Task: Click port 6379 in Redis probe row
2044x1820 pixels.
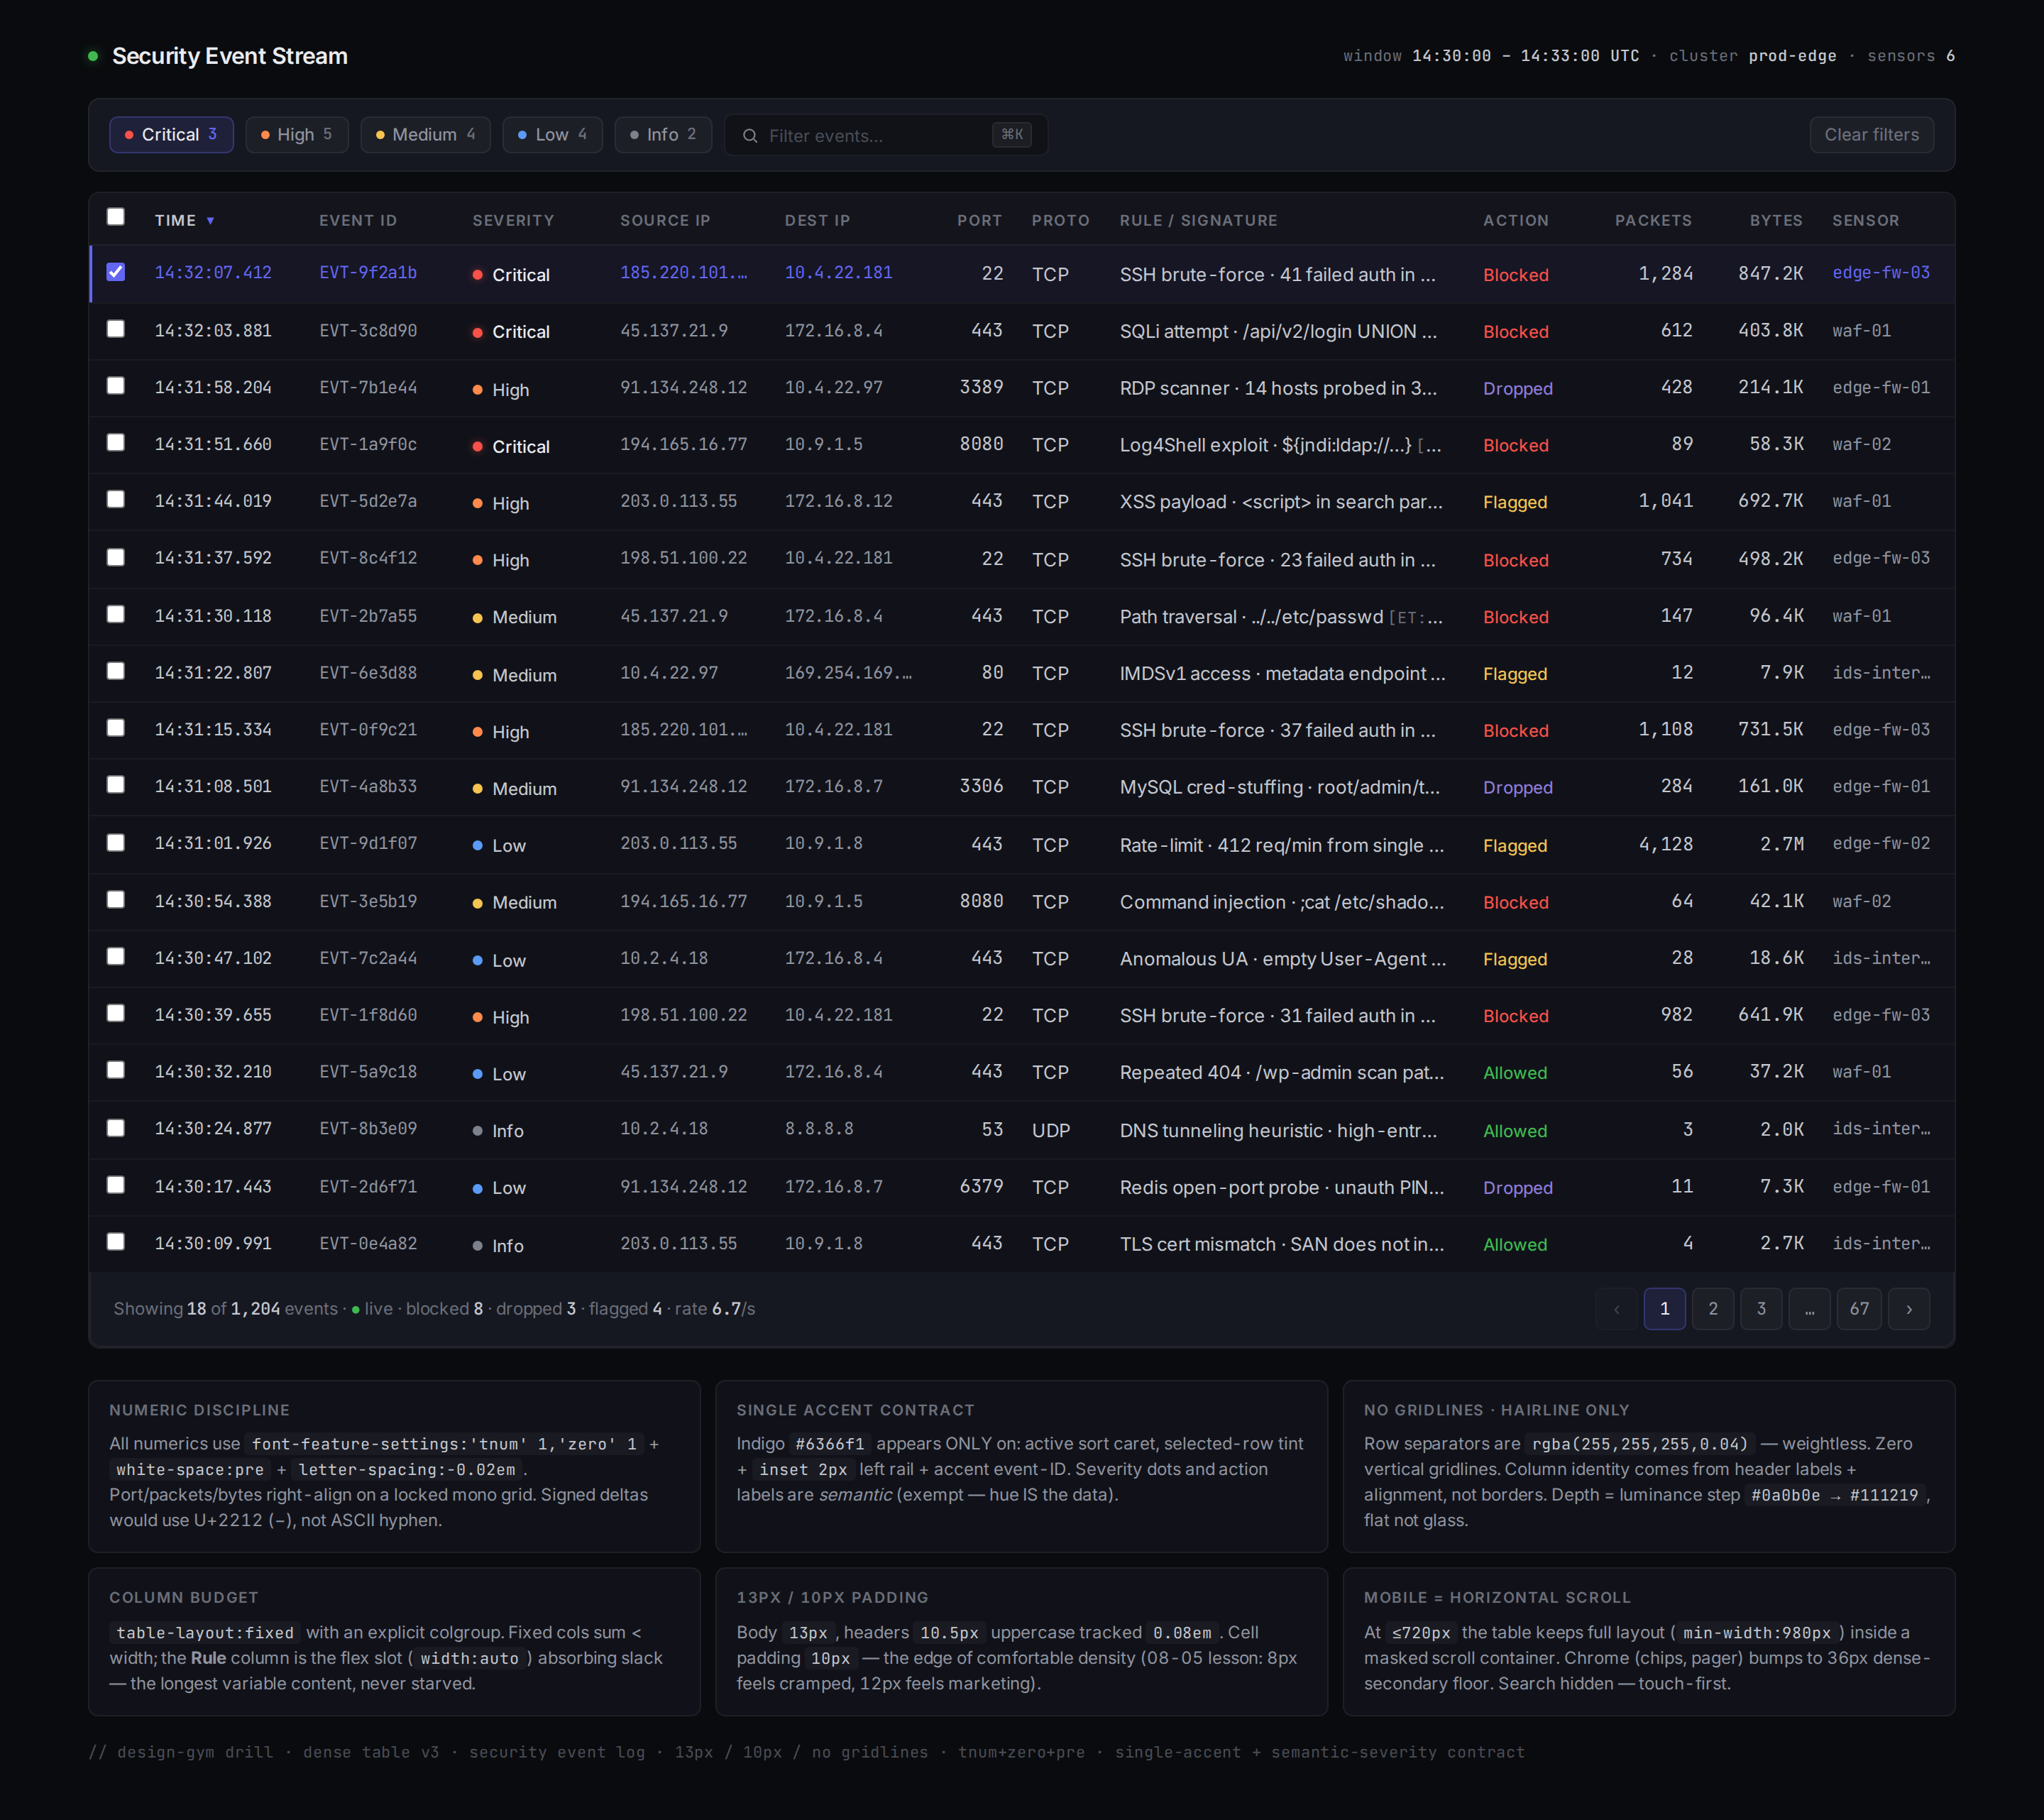Action: (x=981, y=1186)
